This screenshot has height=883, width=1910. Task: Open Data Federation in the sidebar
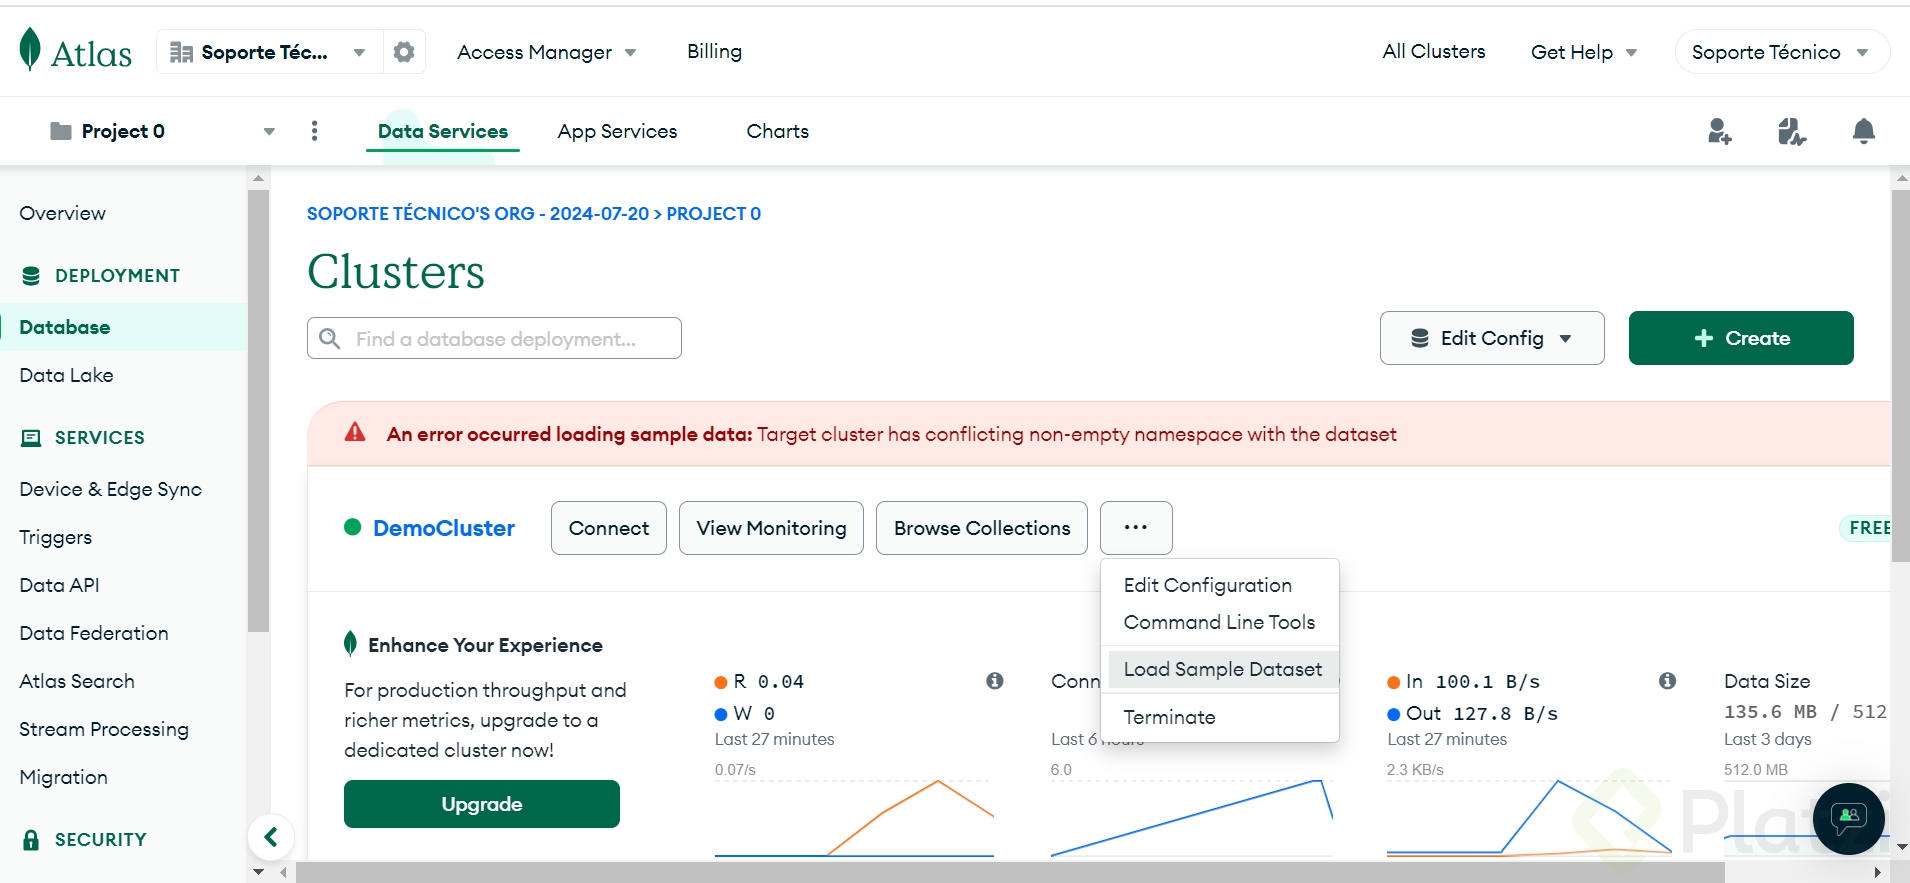tap(94, 633)
